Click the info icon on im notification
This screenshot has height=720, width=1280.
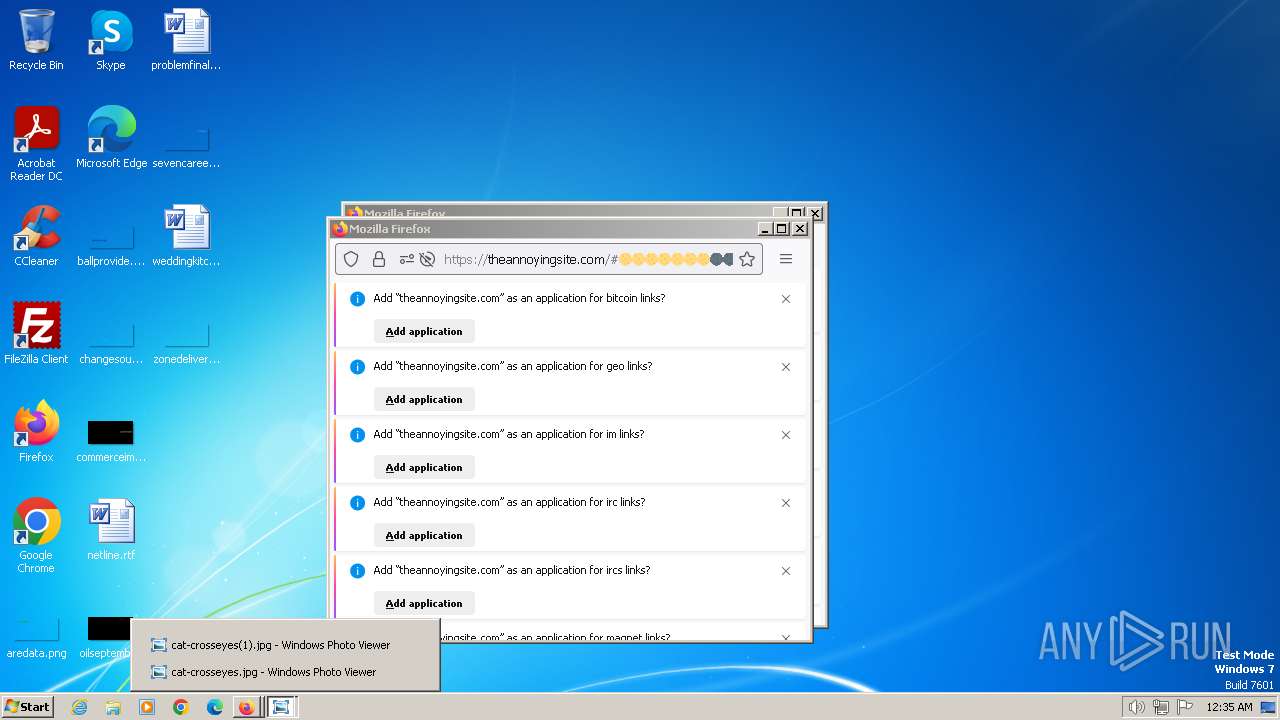(x=357, y=435)
